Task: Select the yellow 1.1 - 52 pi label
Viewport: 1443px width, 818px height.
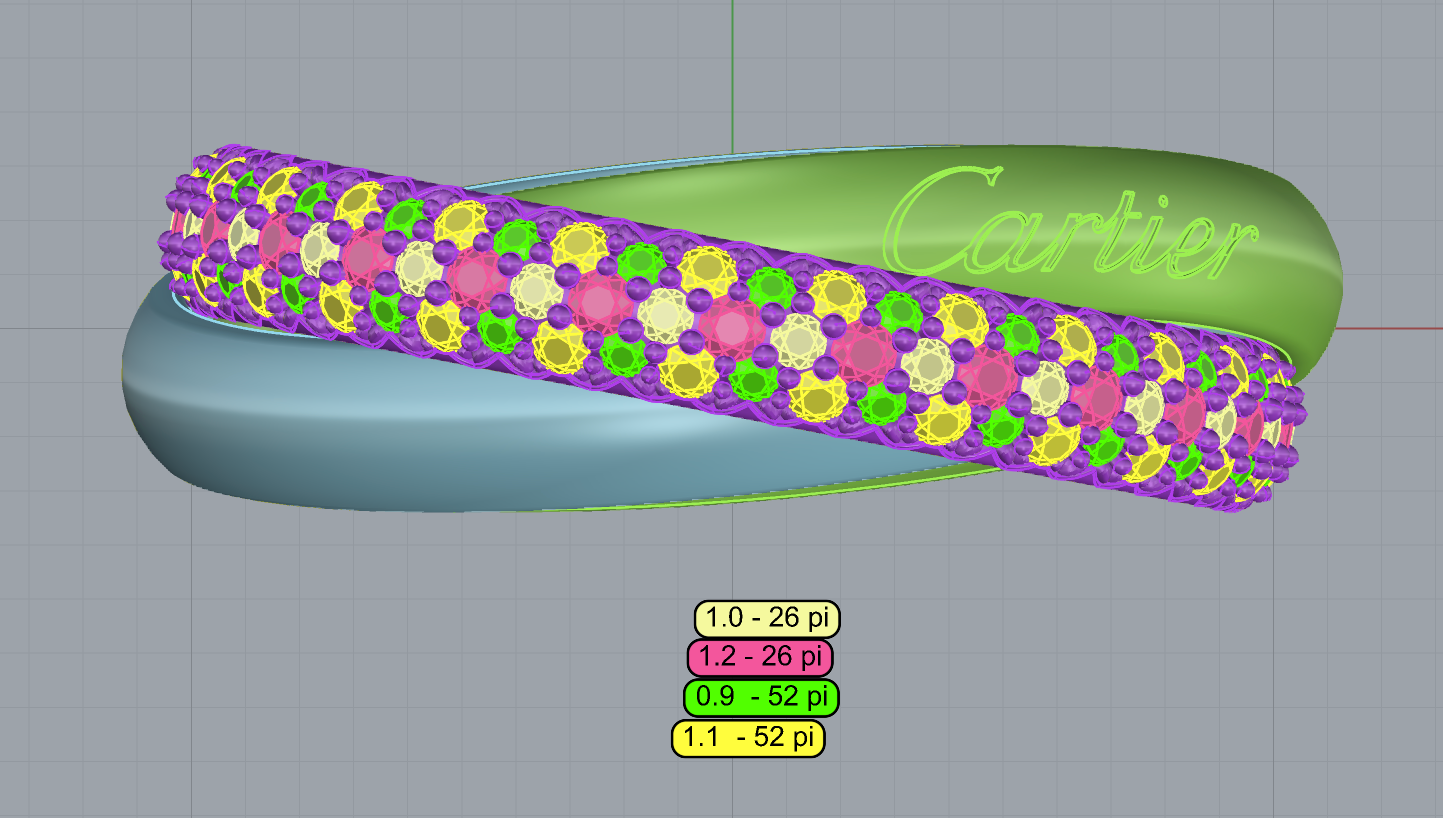Action: [x=748, y=739]
